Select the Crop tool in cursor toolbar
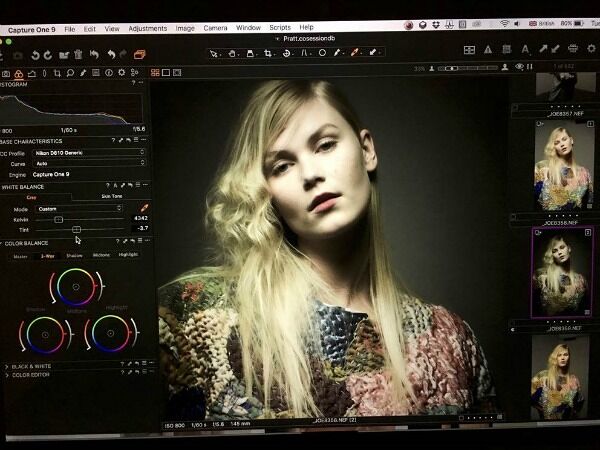Image resolution: width=600 pixels, height=450 pixels. tap(267, 53)
